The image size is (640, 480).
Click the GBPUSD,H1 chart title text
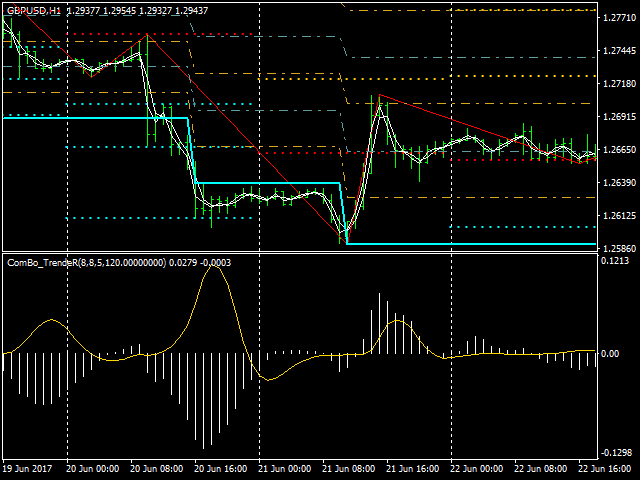pos(36,10)
